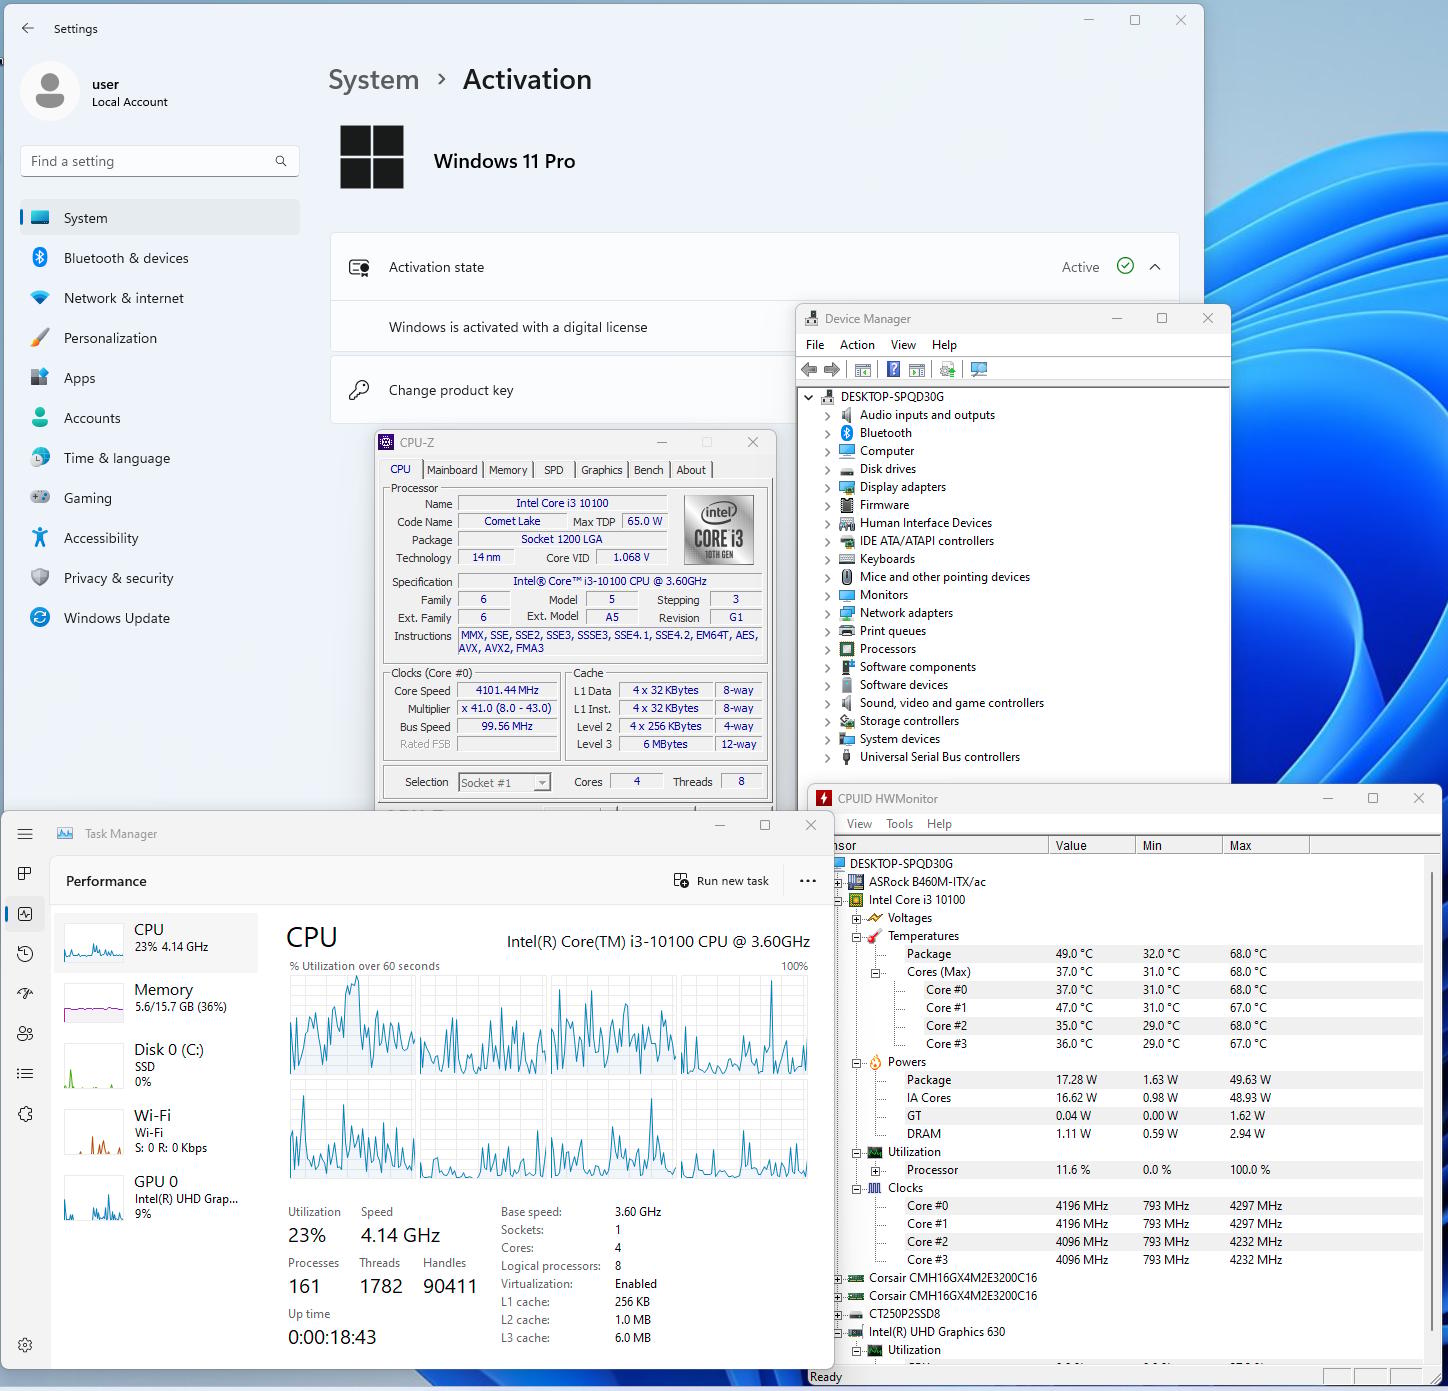Open HWMonitor Help menu
Viewport: 1448px width, 1391px height.
(x=939, y=824)
